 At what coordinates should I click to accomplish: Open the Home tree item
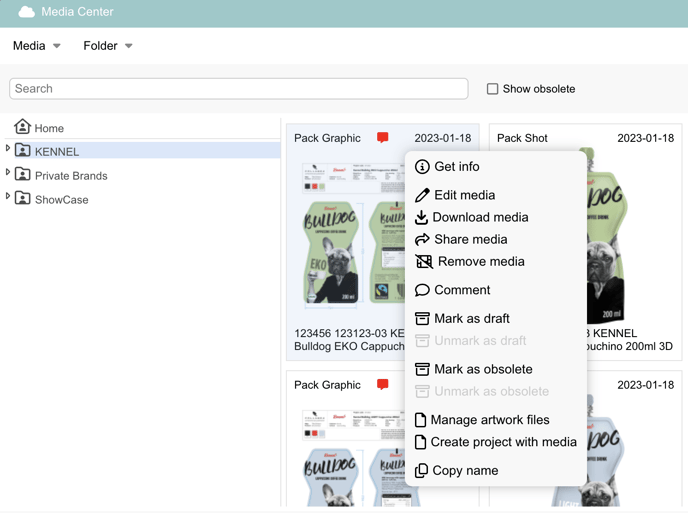[x=49, y=129]
